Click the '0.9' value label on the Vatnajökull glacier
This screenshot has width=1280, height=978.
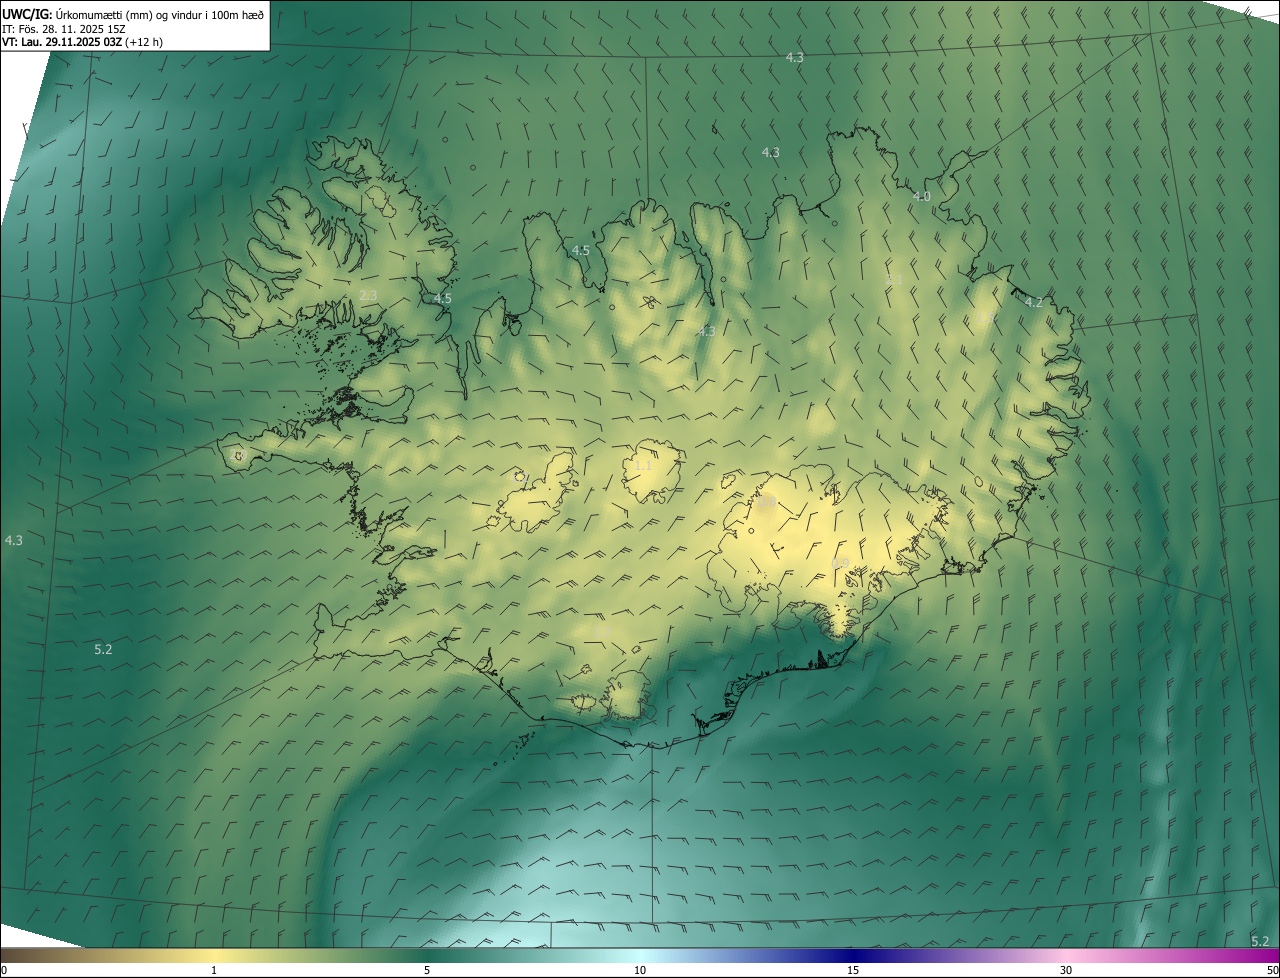[840, 563]
